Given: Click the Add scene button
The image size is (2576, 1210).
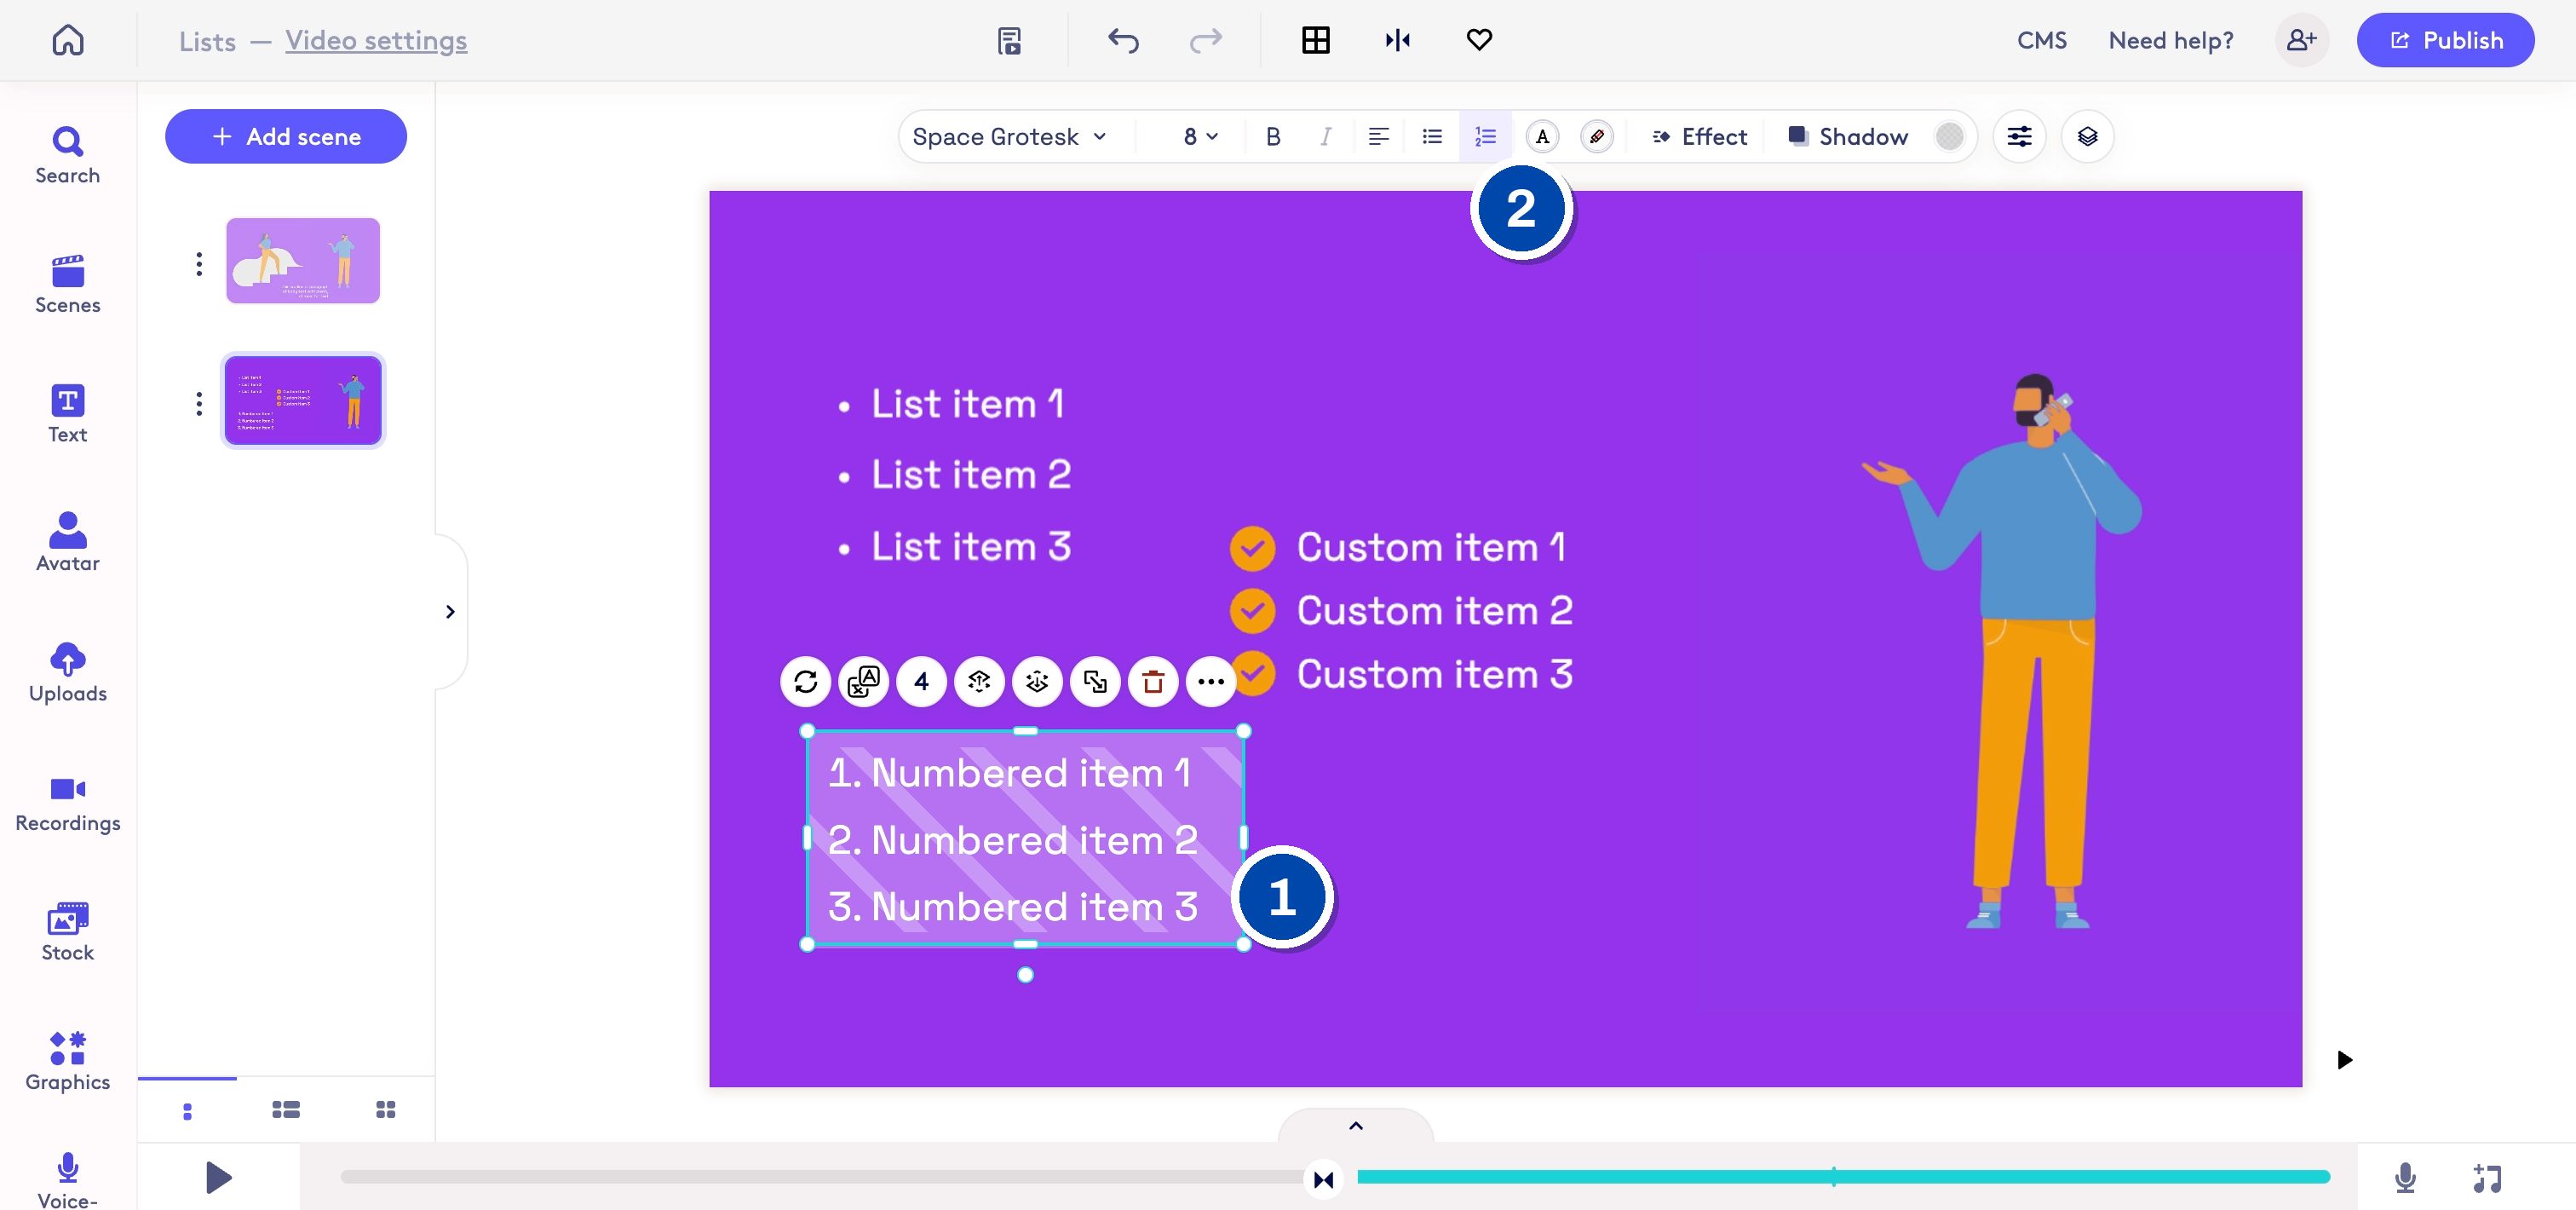Looking at the screenshot, I should [286, 136].
